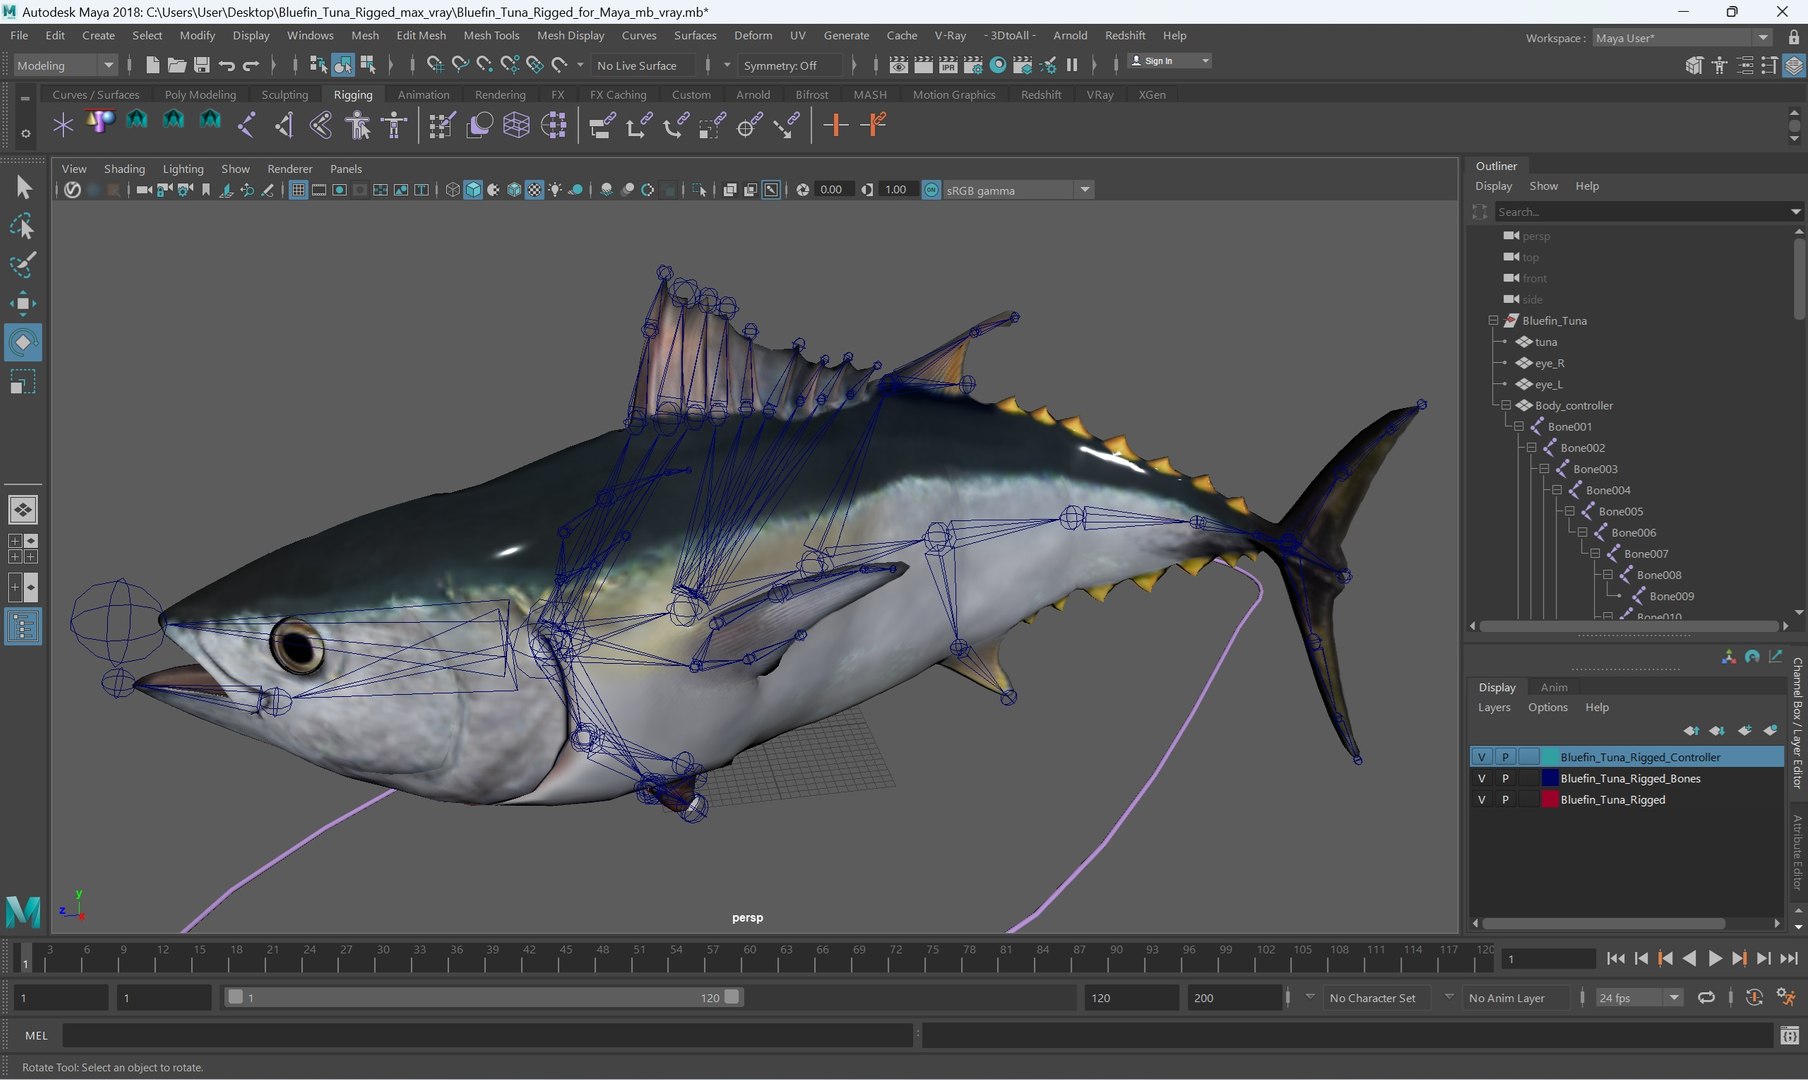Screen dimensions: 1808x1080
Task: Open the Script Editor icon
Action: coord(1789,1036)
